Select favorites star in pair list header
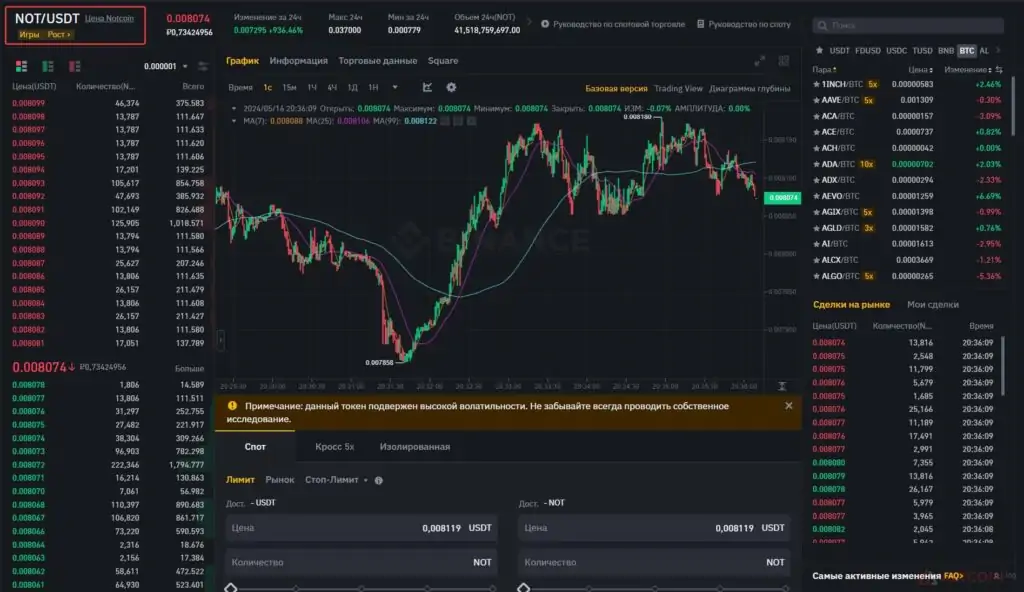 click(x=819, y=50)
